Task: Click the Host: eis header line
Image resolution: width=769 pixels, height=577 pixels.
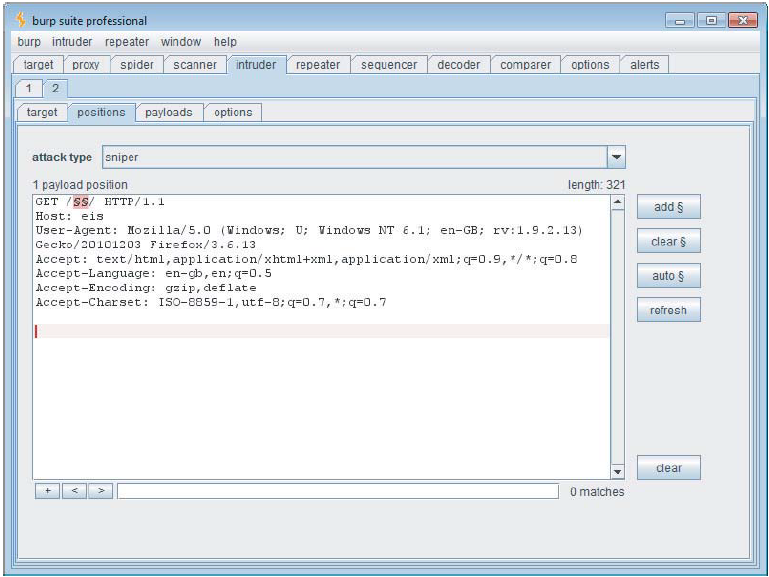Action: click(69, 216)
